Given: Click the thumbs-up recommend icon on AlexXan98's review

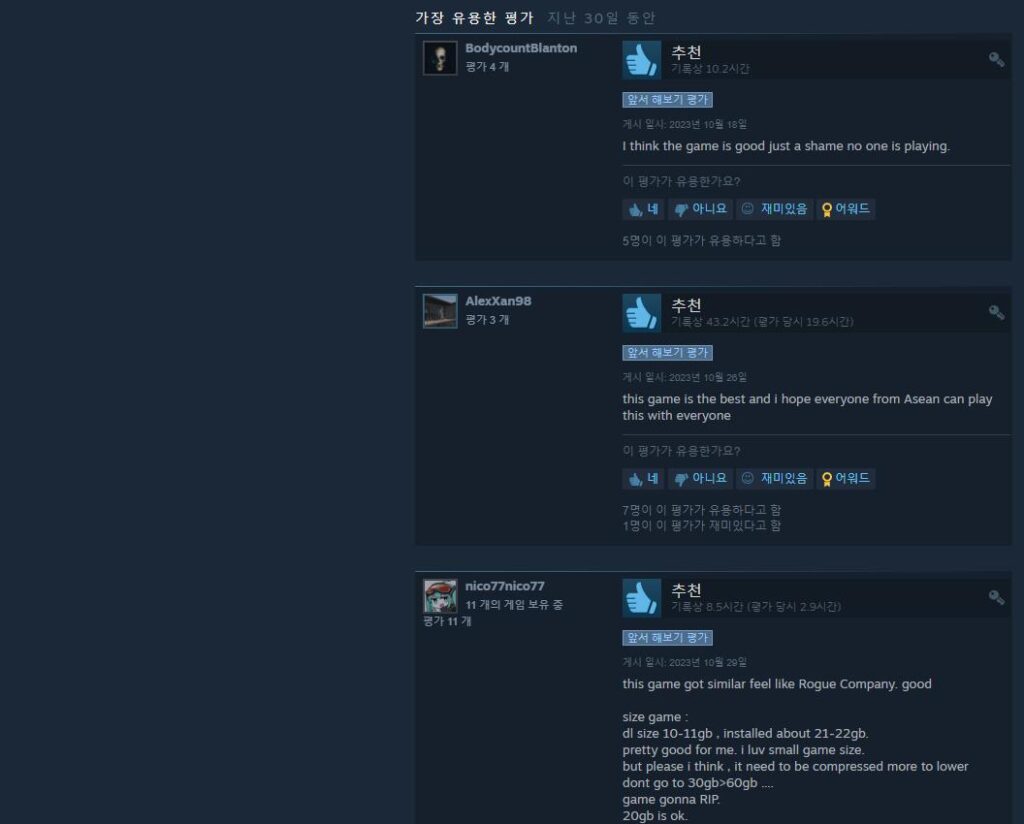Looking at the screenshot, I should [641, 313].
